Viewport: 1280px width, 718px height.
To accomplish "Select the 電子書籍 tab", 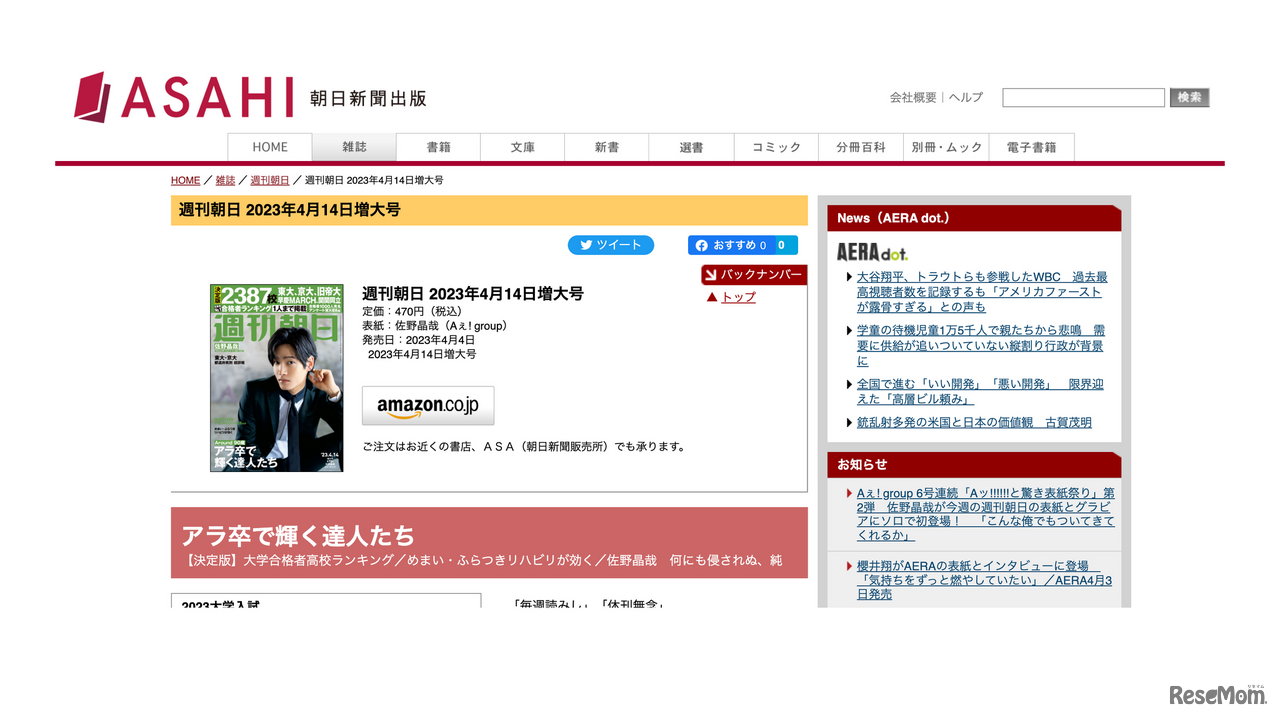I will click(x=1032, y=147).
